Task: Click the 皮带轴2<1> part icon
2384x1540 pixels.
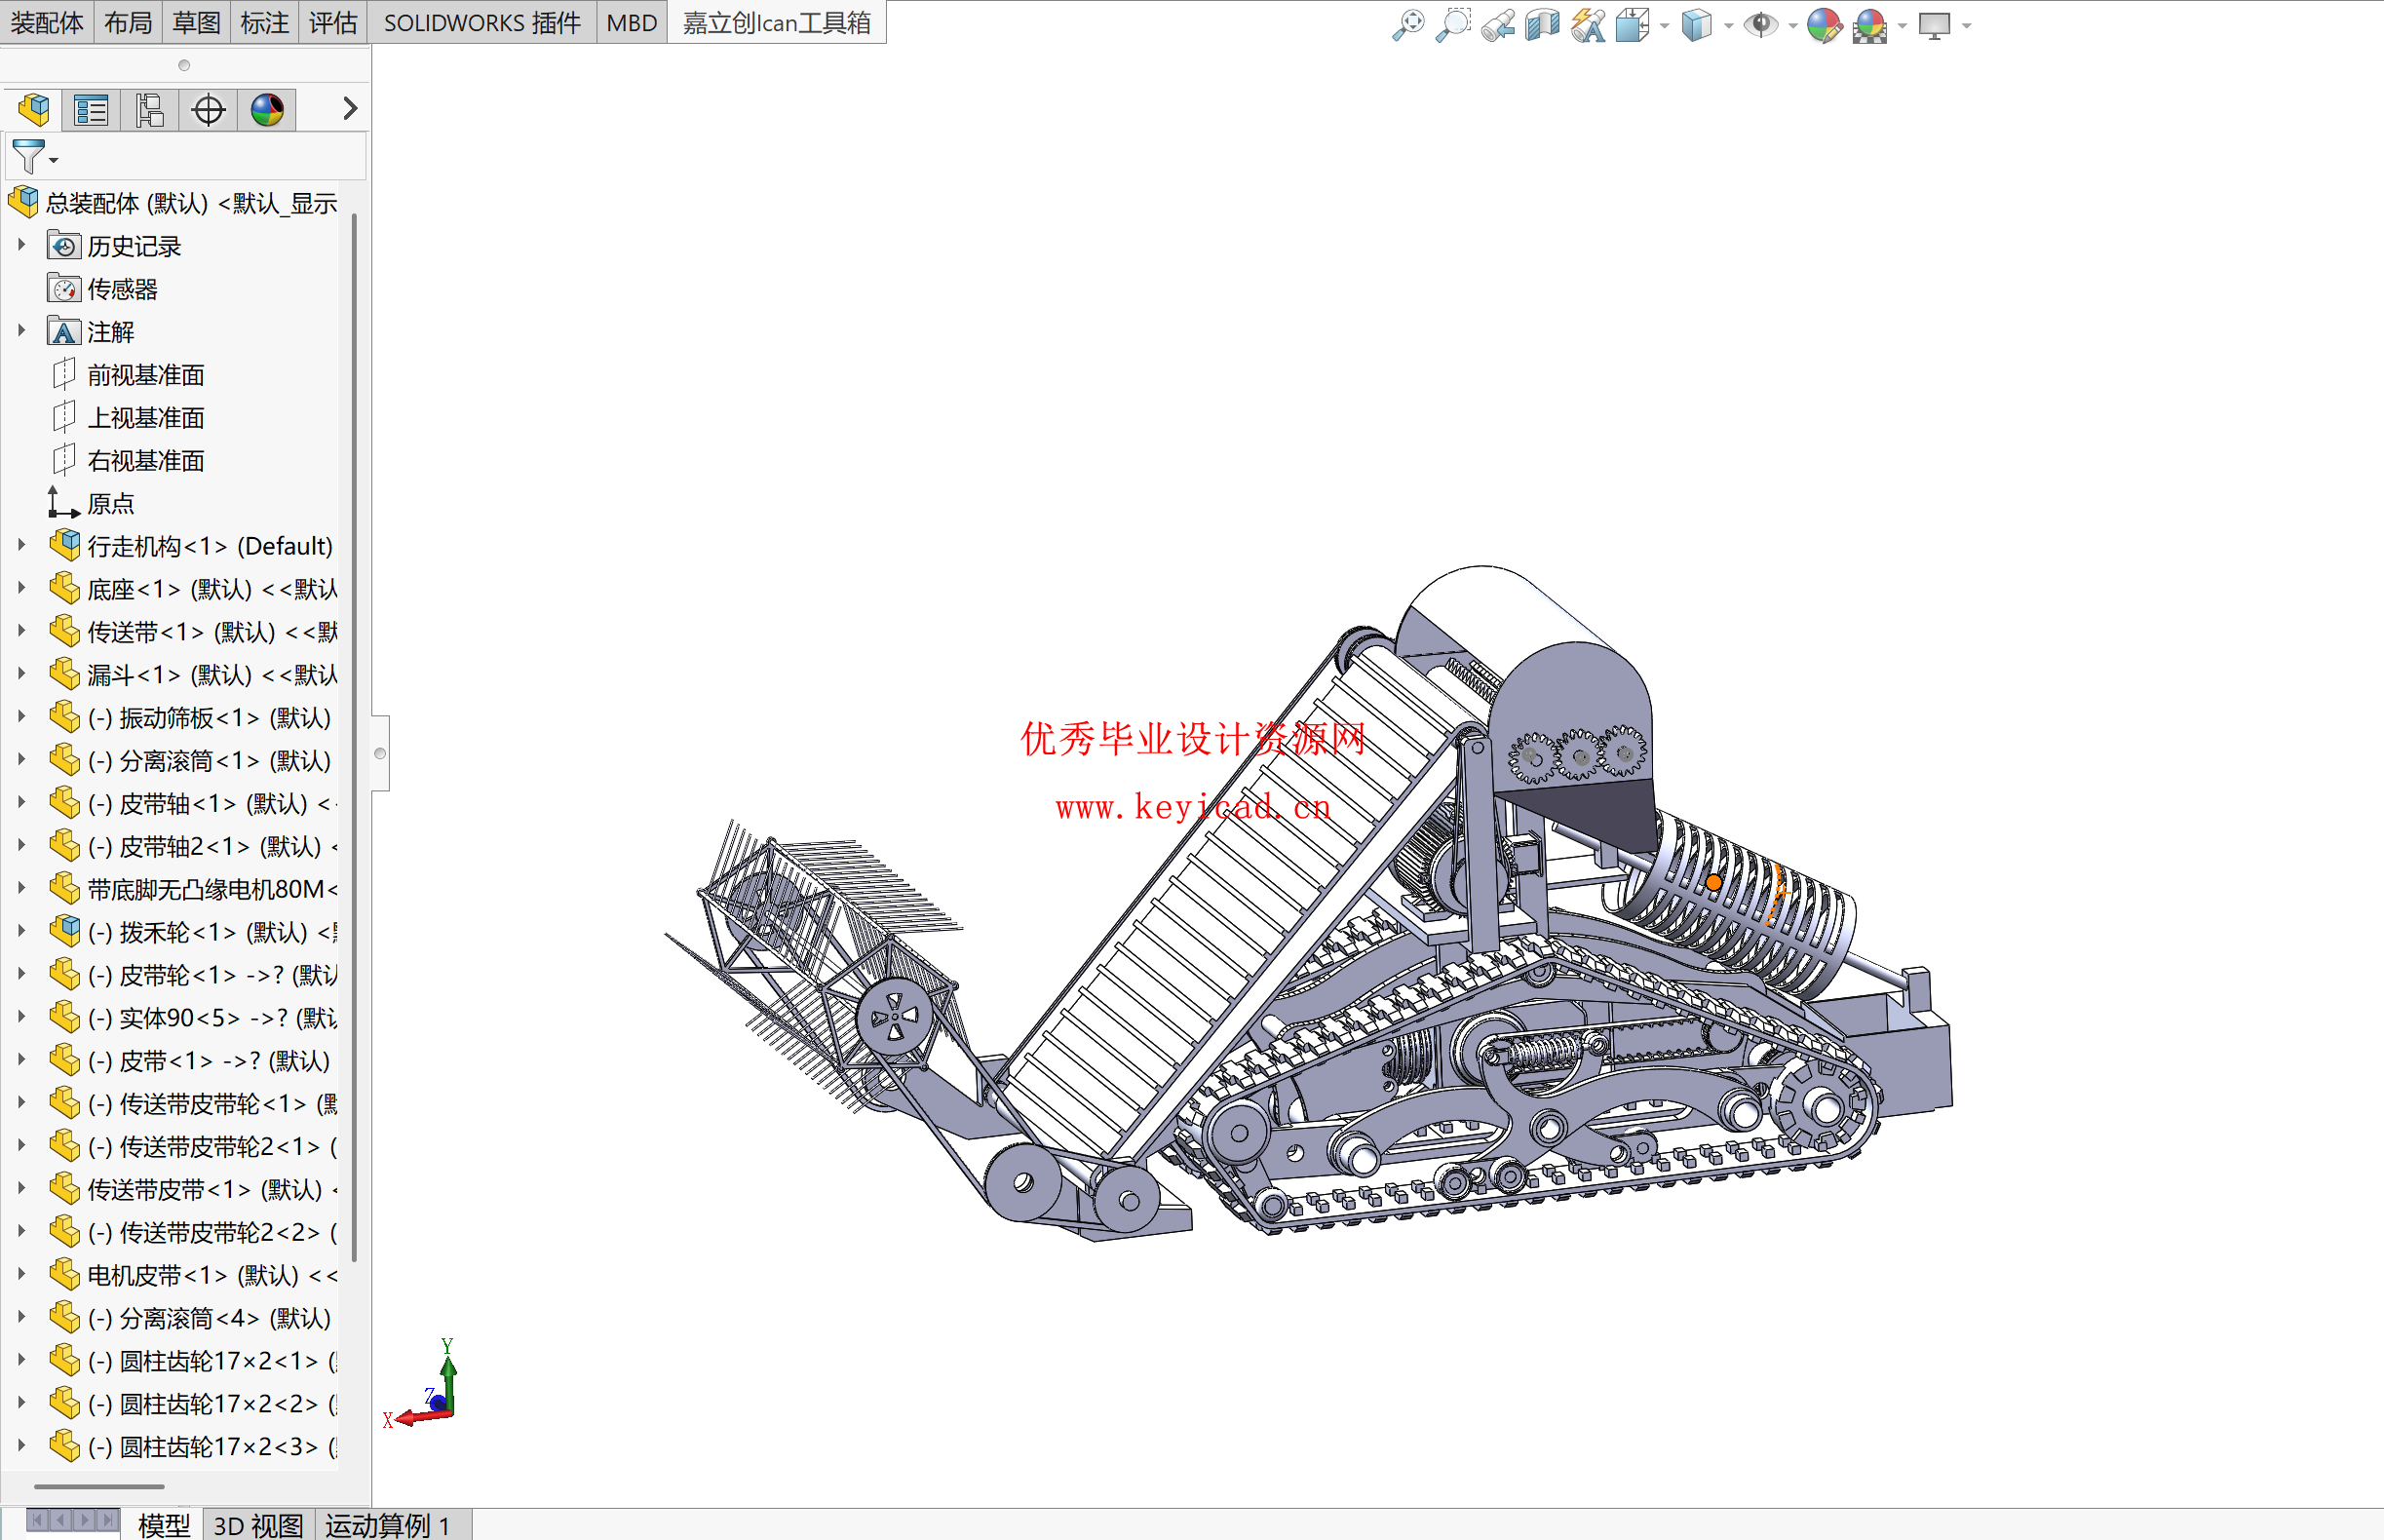Action: point(65,845)
